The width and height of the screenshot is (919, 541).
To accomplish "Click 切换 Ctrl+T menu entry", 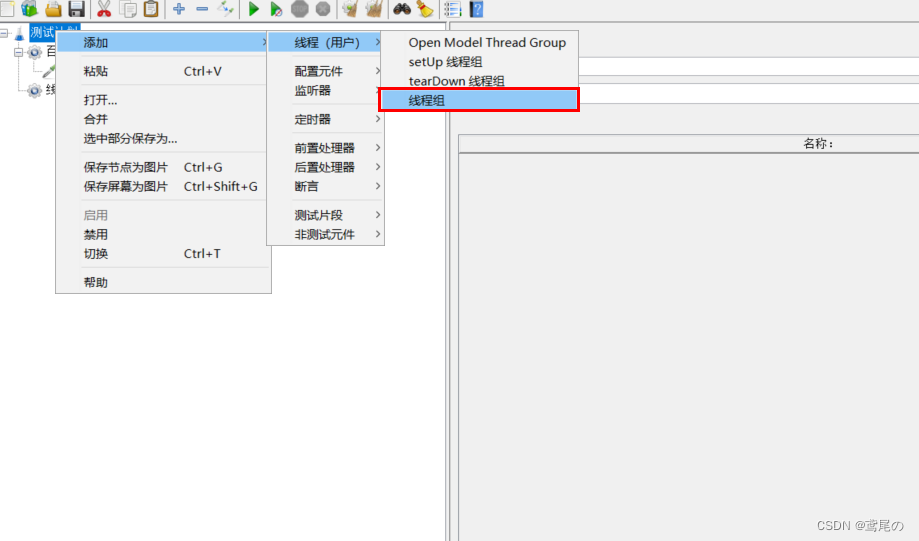I will point(163,254).
